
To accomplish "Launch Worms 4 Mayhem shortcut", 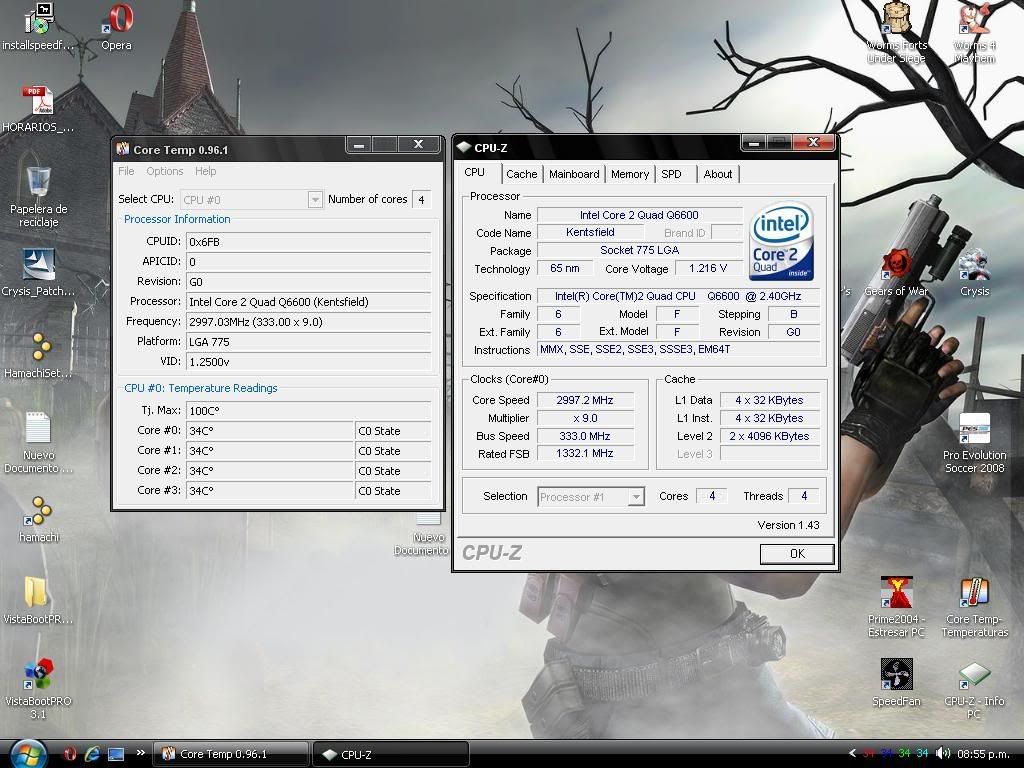I will pyautogui.click(x=974, y=33).
